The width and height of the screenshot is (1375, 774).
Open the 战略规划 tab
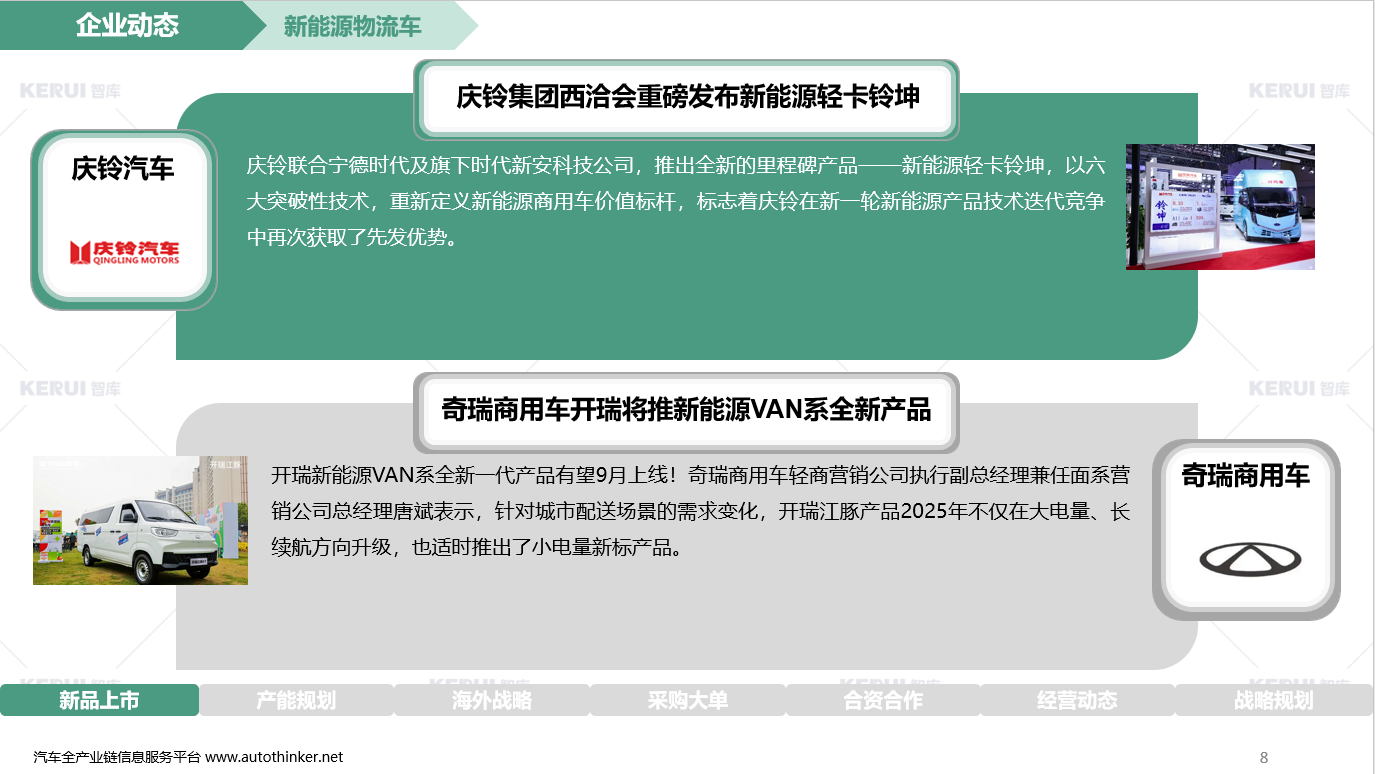click(x=1273, y=700)
